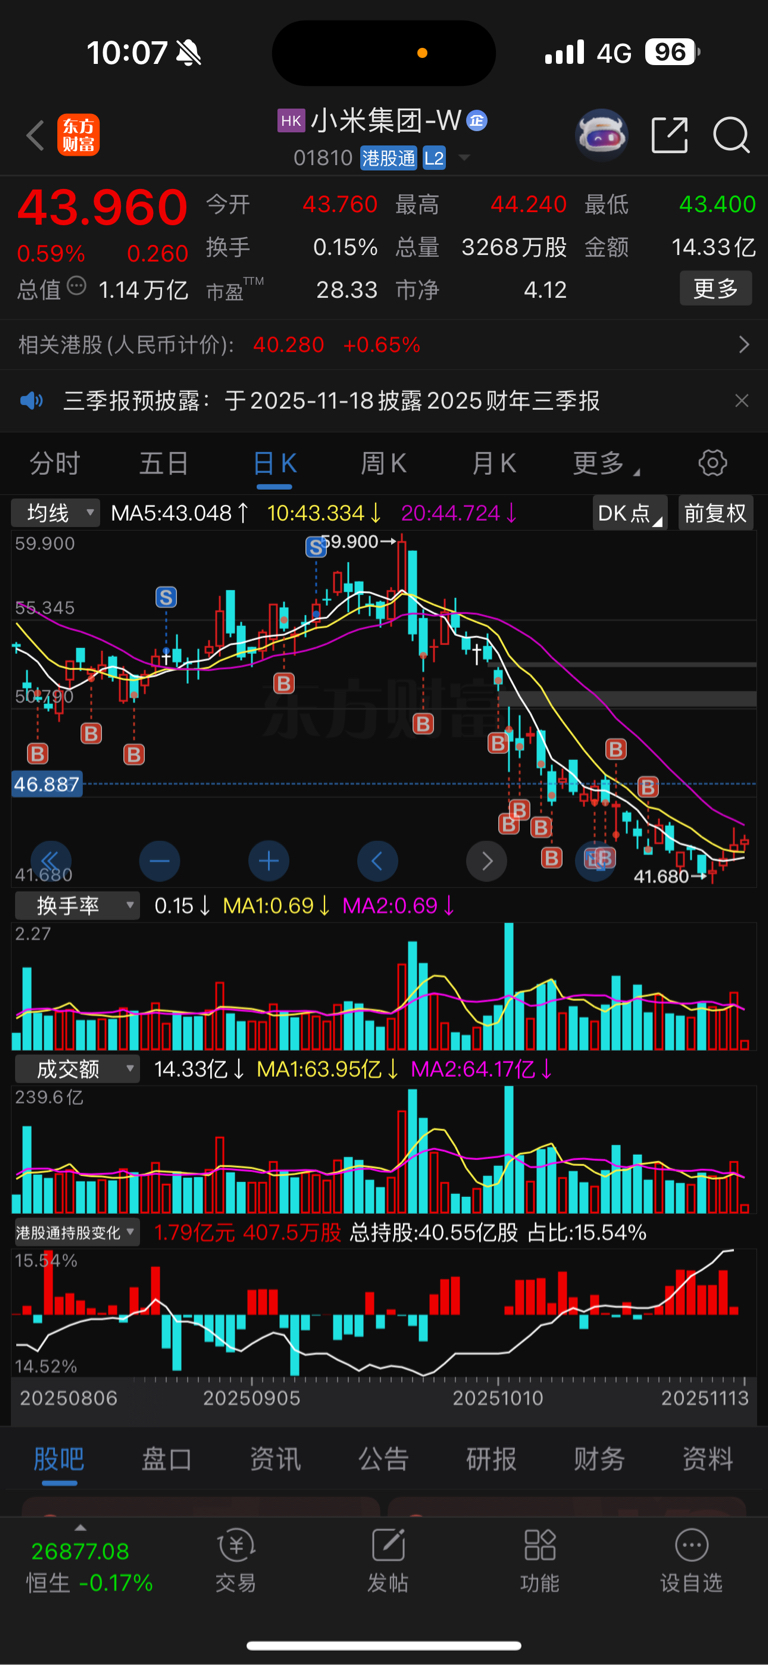Tap the 总值 info face icon
This screenshot has width=768, height=1665.
pos(76,287)
